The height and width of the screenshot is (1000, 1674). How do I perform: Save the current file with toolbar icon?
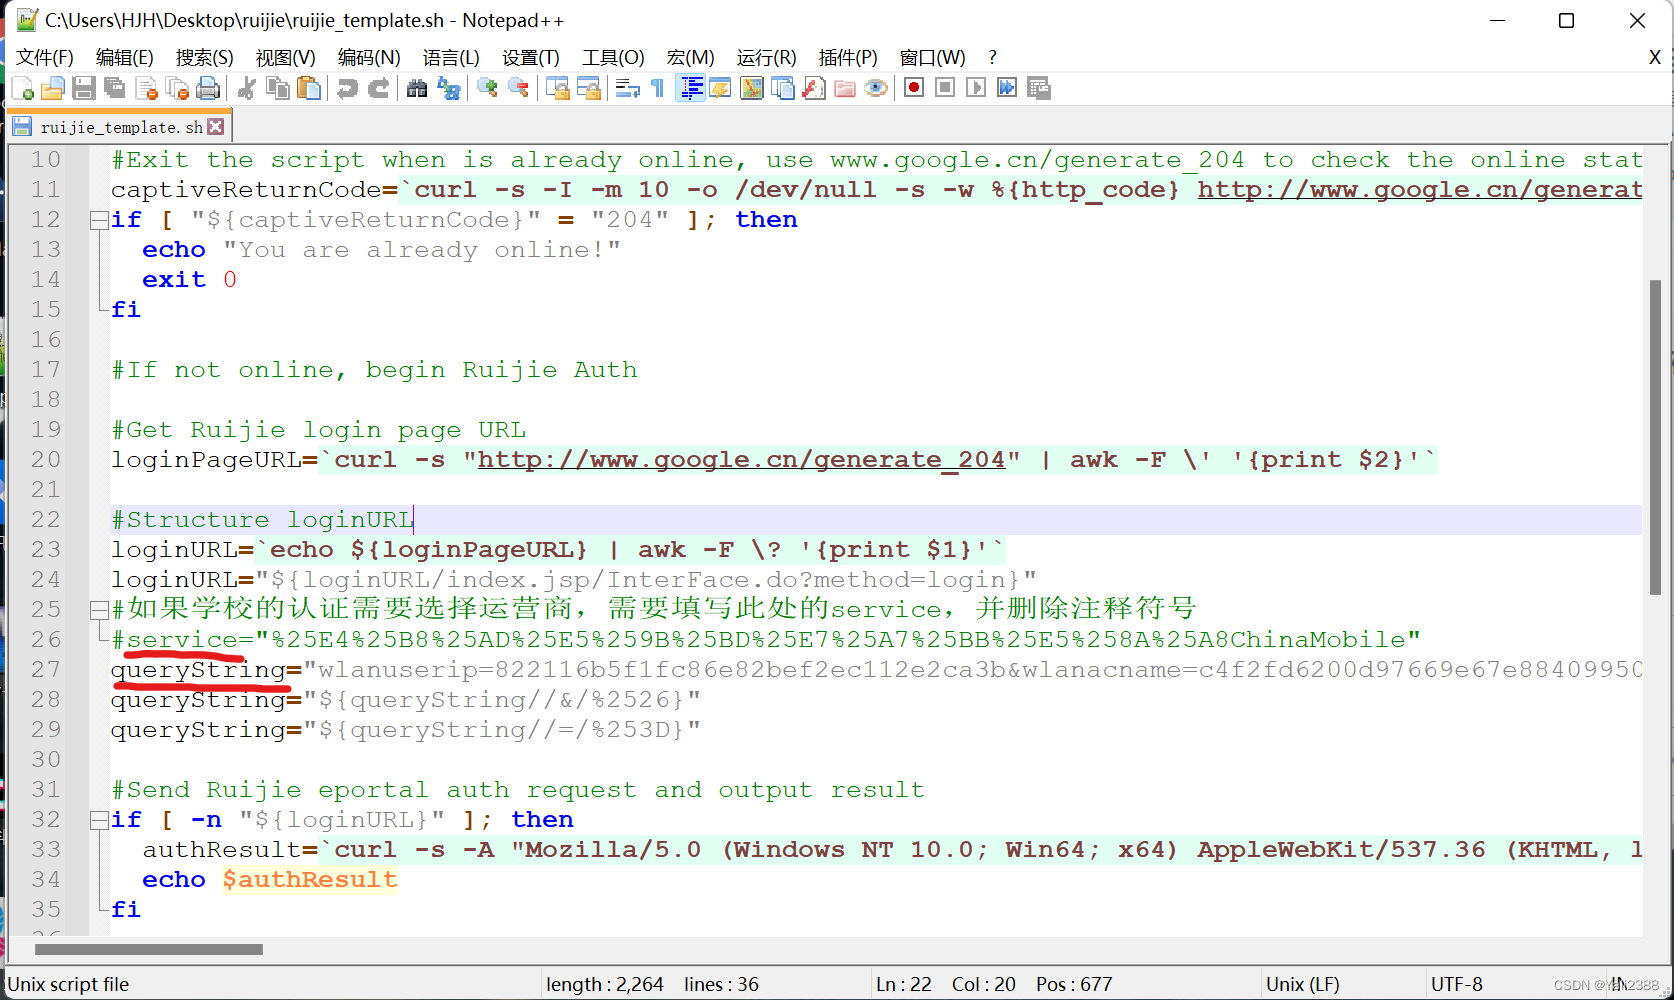point(84,88)
